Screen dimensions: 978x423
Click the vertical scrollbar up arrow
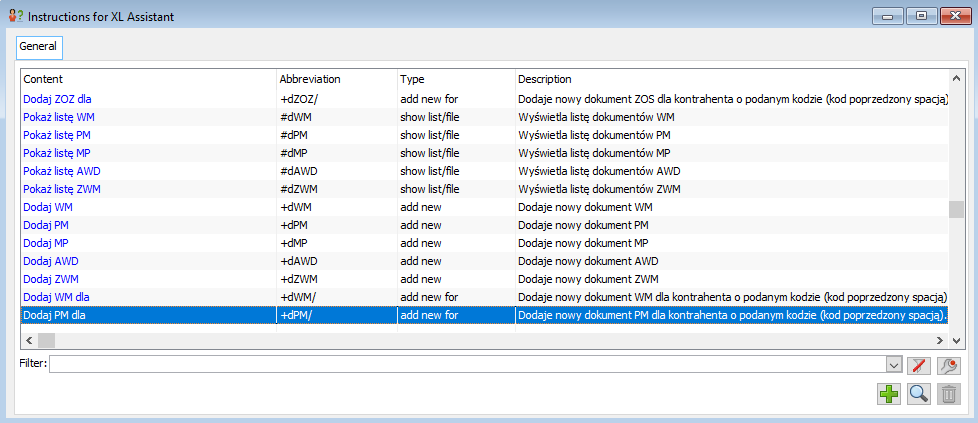click(x=956, y=77)
